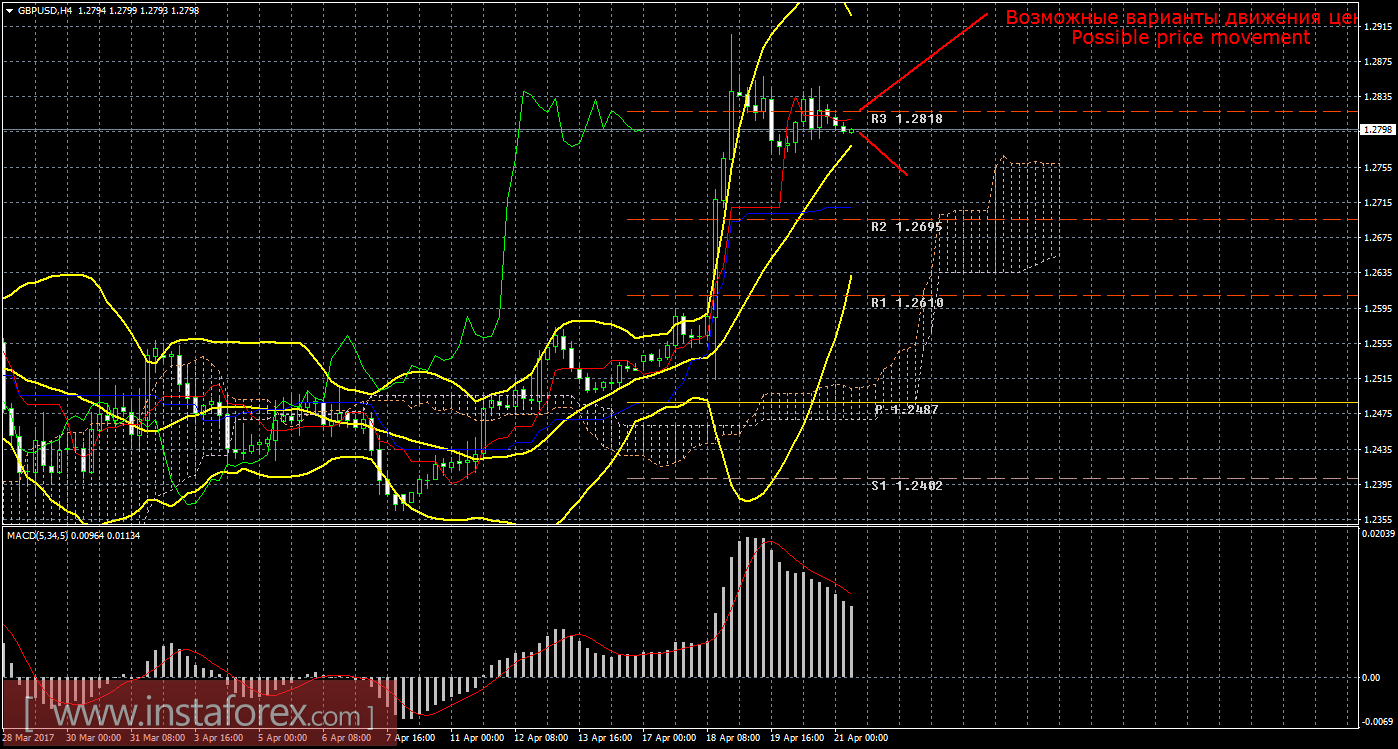Click the '11 Apr 00:00' time label
The height and width of the screenshot is (749, 1398).
476,739
